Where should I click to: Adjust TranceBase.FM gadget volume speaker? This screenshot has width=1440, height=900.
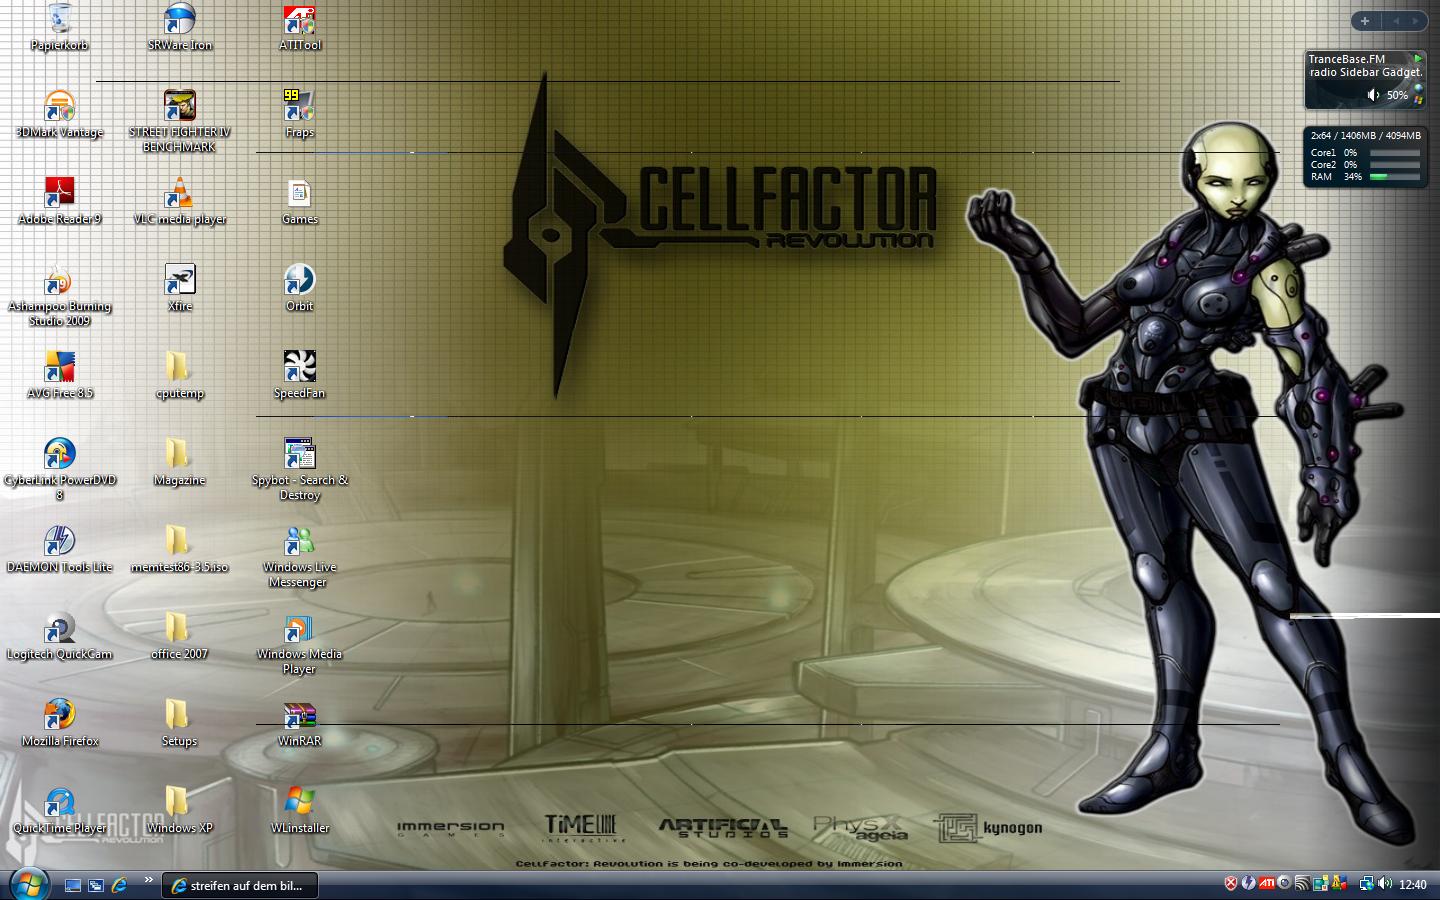1373,95
